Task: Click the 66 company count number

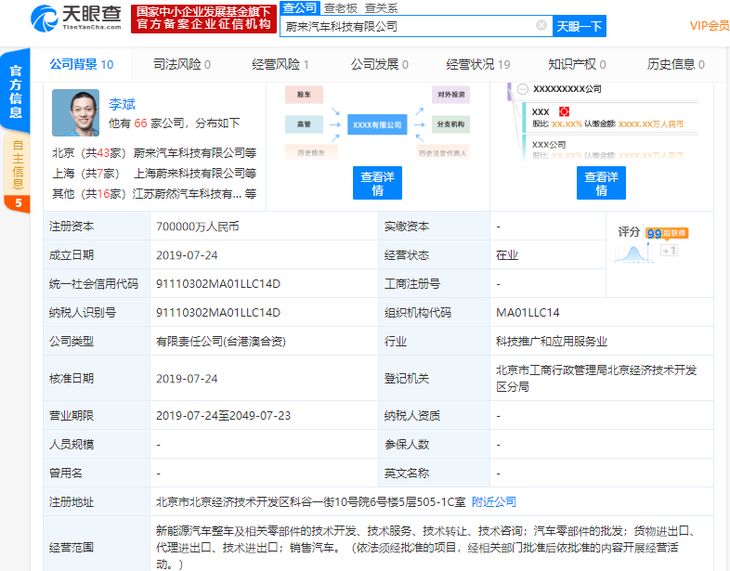Action: tap(140, 123)
